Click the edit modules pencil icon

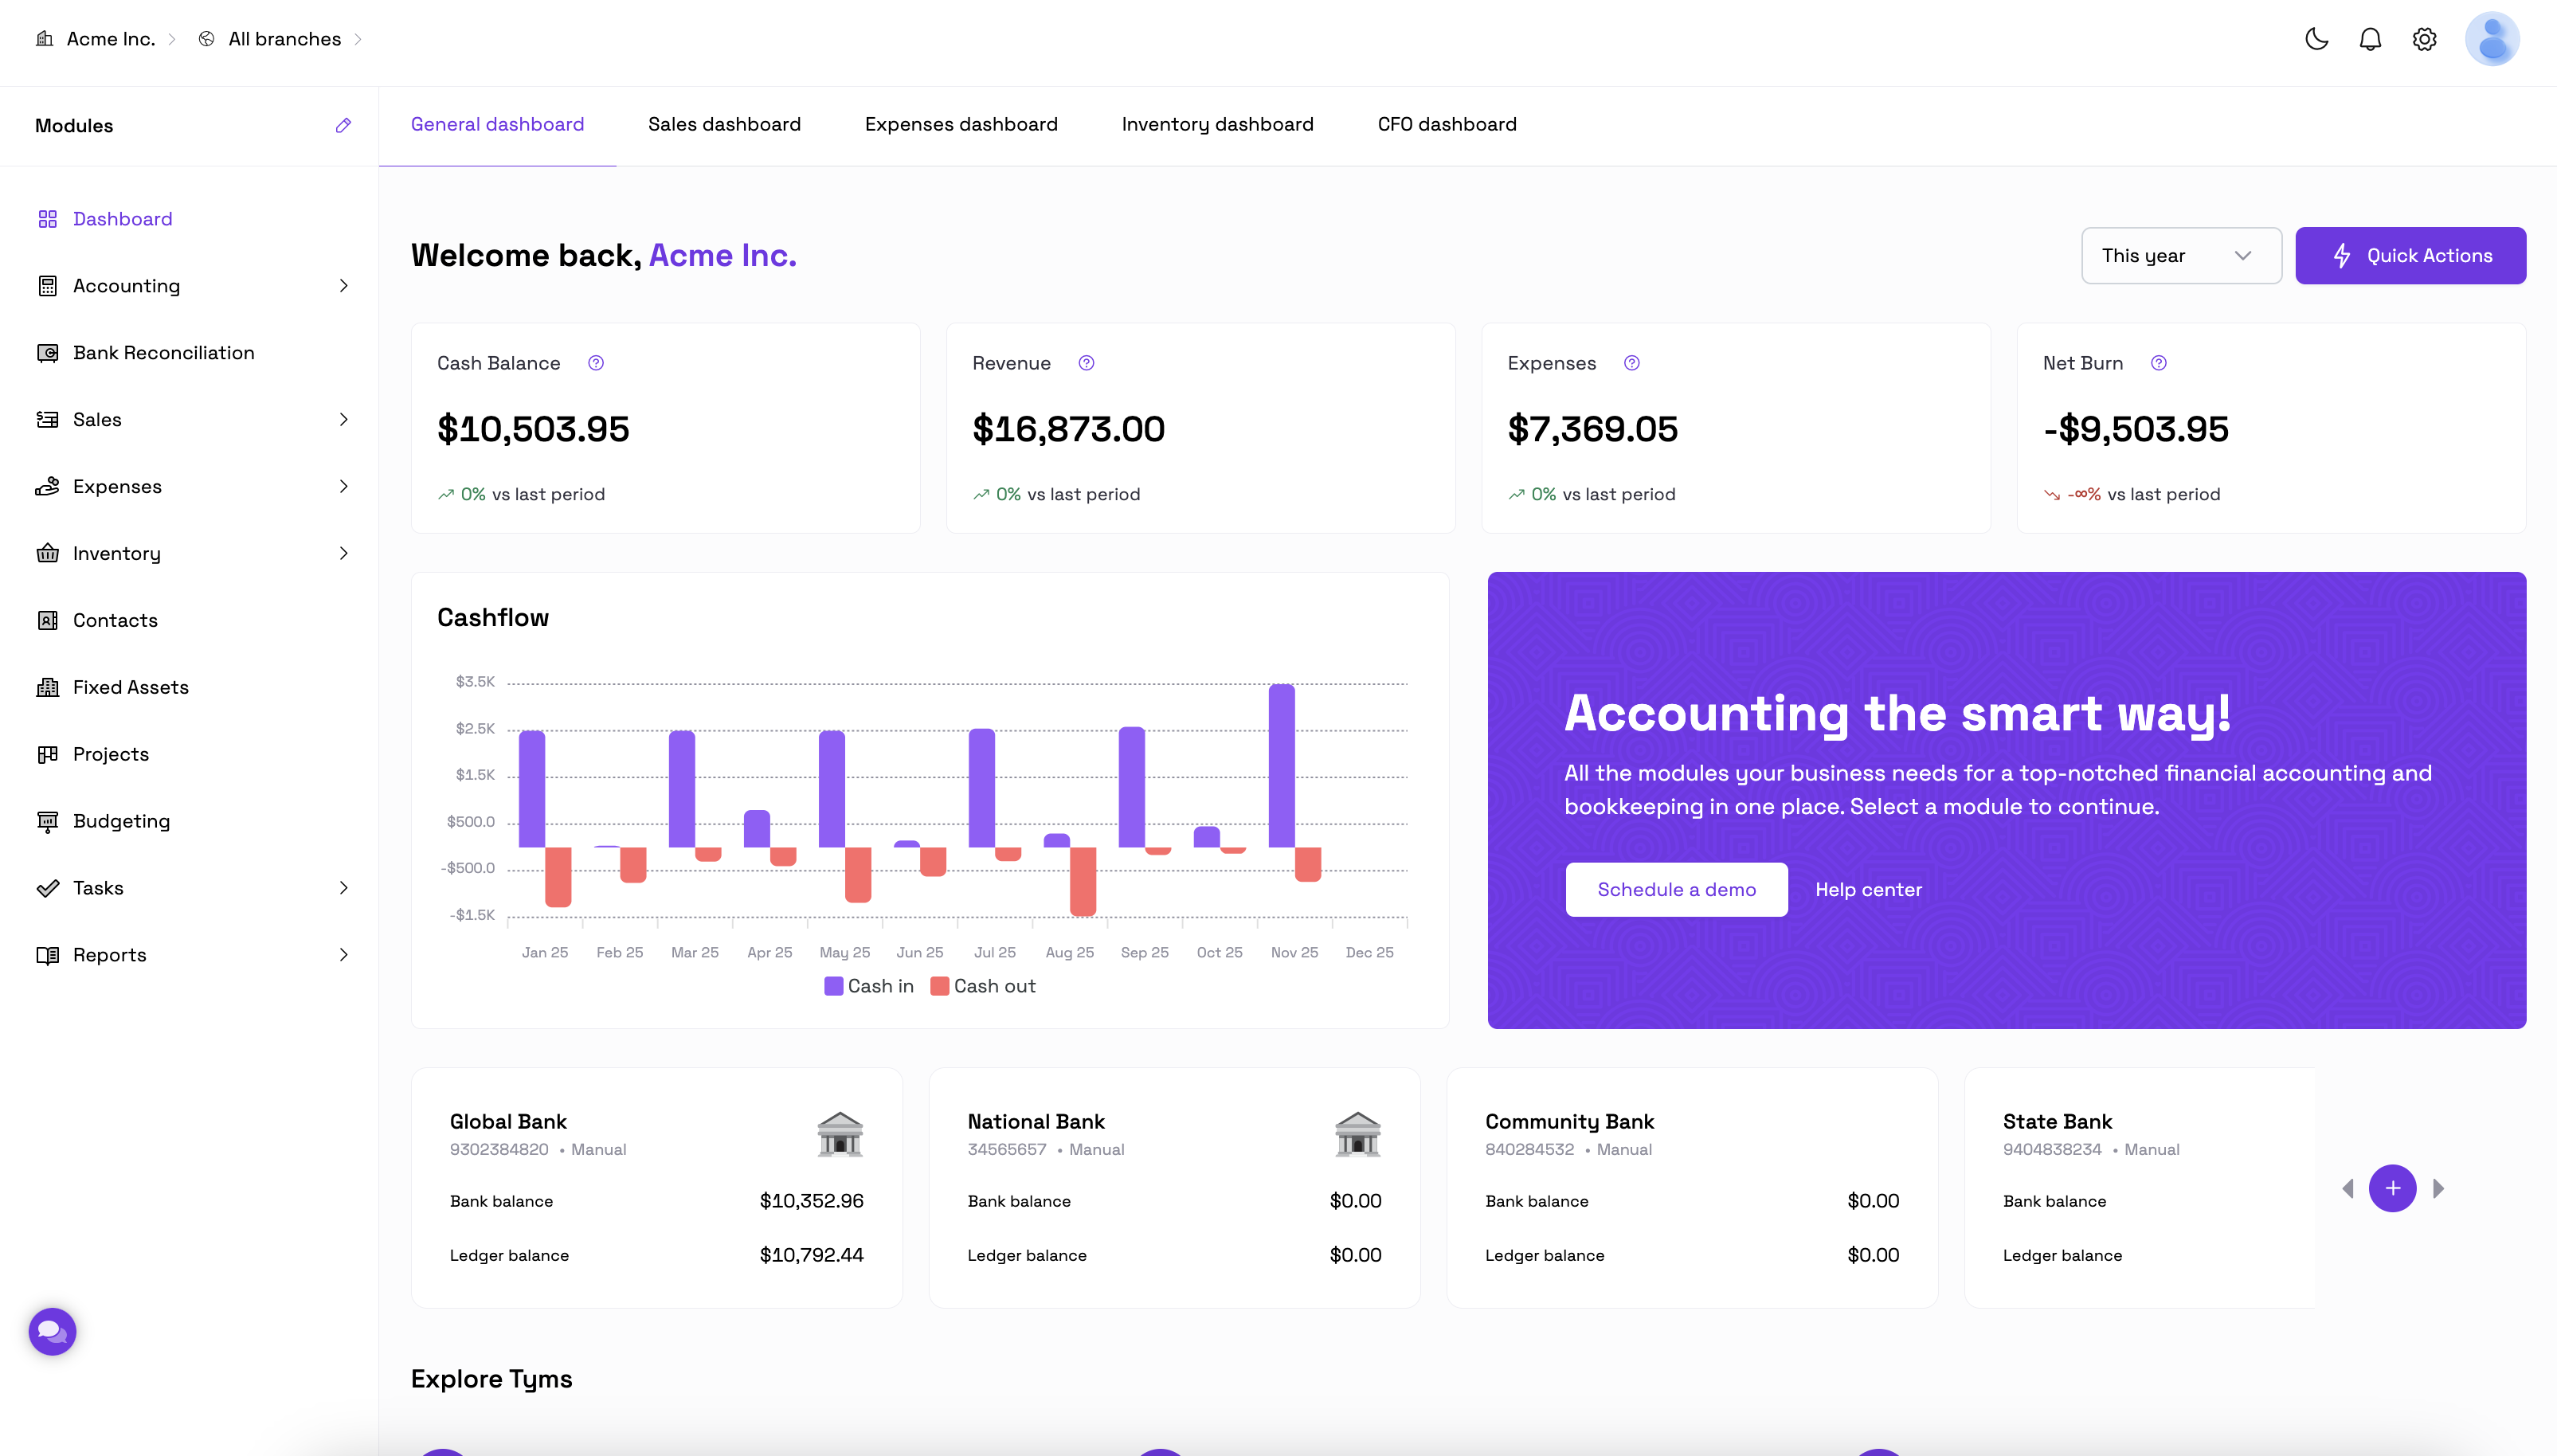[343, 125]
